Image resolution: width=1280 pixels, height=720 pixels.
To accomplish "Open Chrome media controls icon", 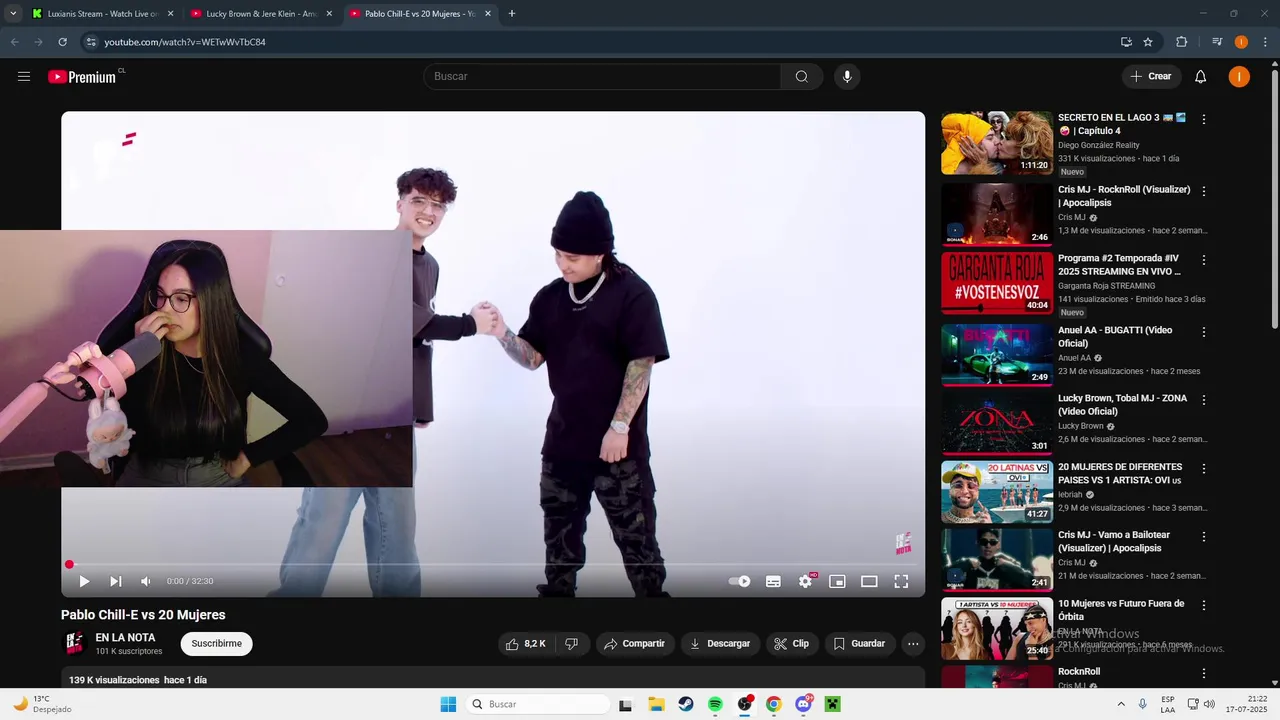I will [x=1217, y=42].
